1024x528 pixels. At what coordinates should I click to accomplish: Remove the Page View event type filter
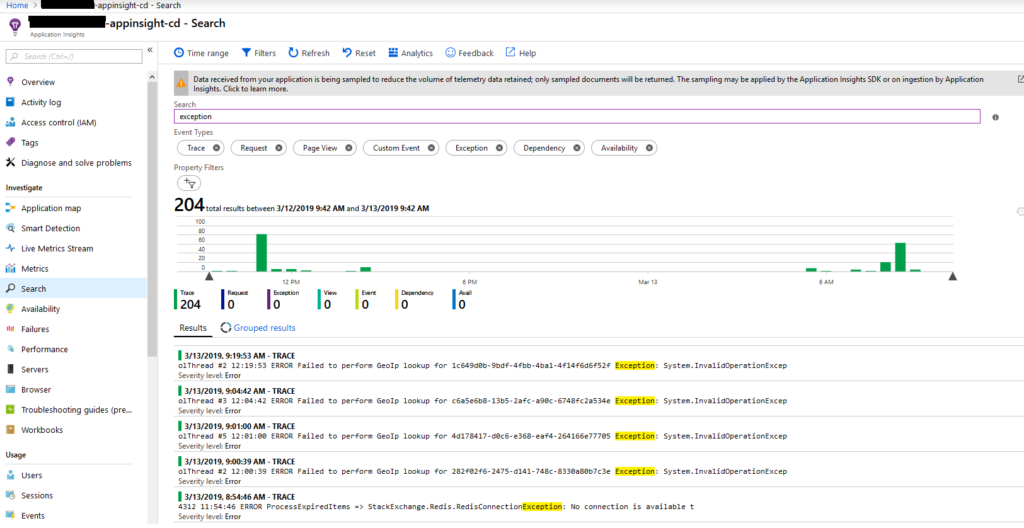tap(349, 148)
